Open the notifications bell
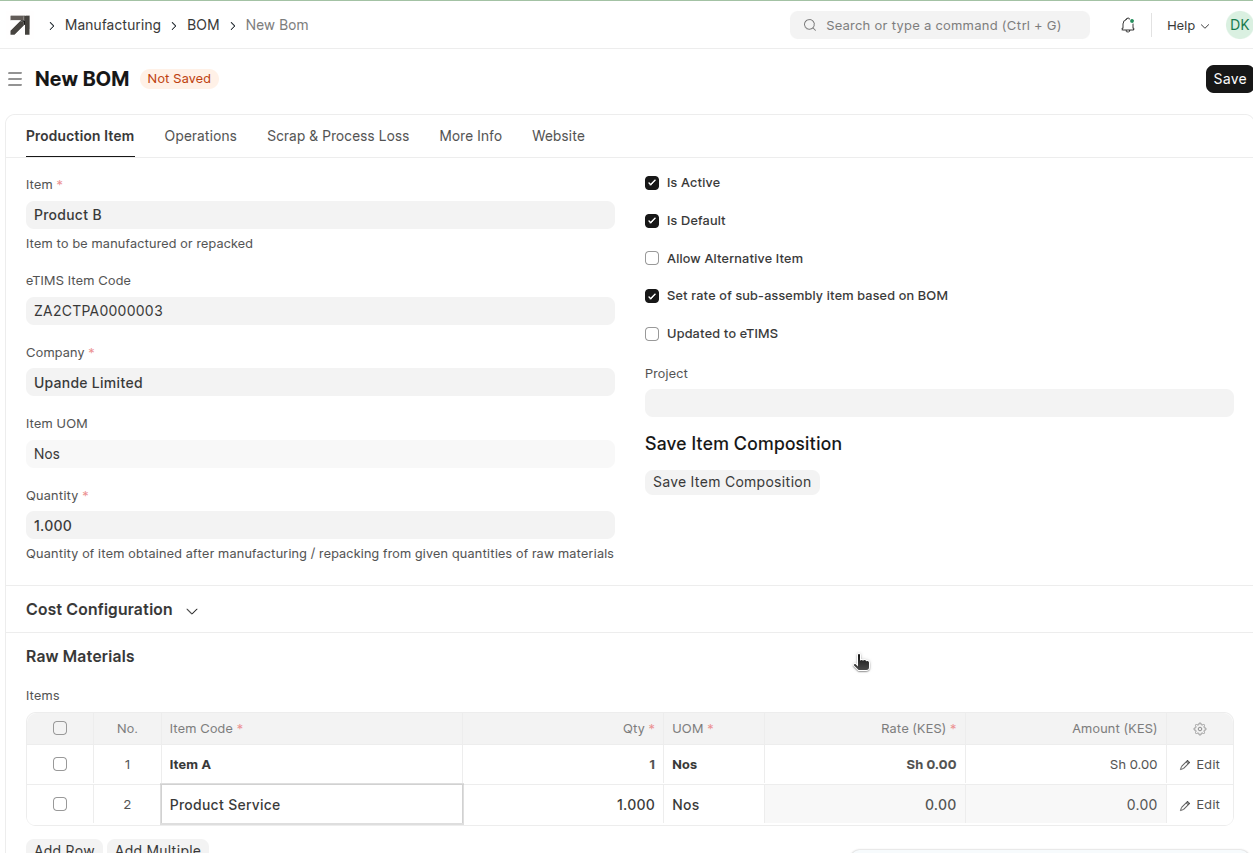The image size is (1253, 853). [x=1128, y=25]
